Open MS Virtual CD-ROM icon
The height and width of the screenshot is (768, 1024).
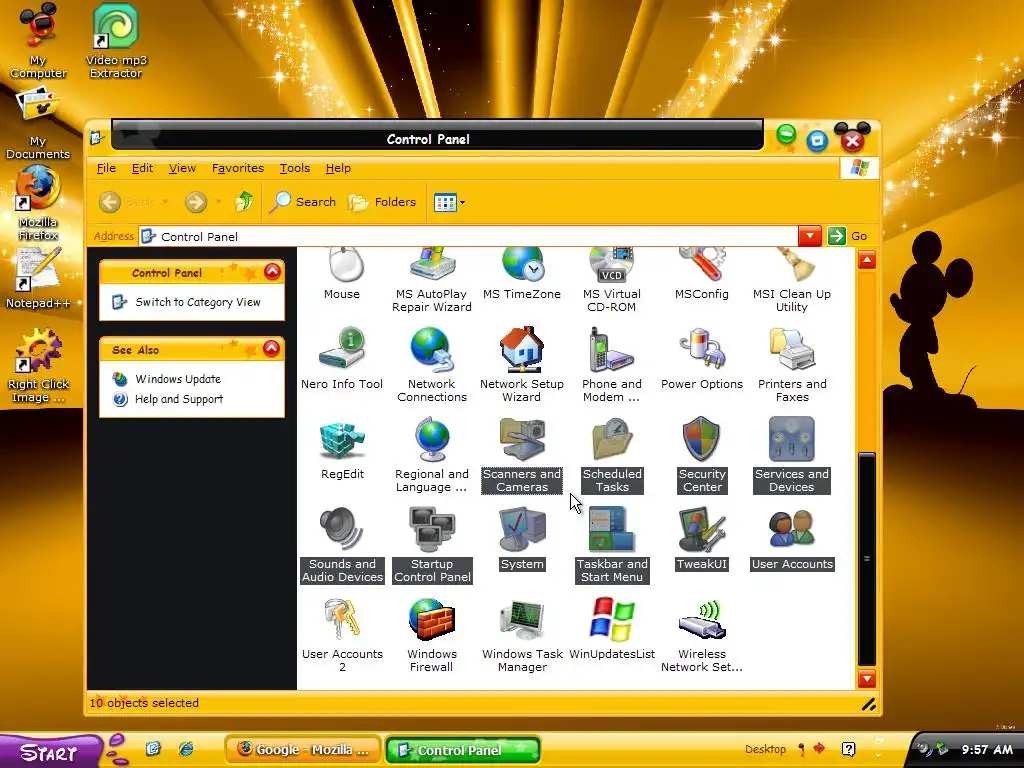(x=612, y=281)
